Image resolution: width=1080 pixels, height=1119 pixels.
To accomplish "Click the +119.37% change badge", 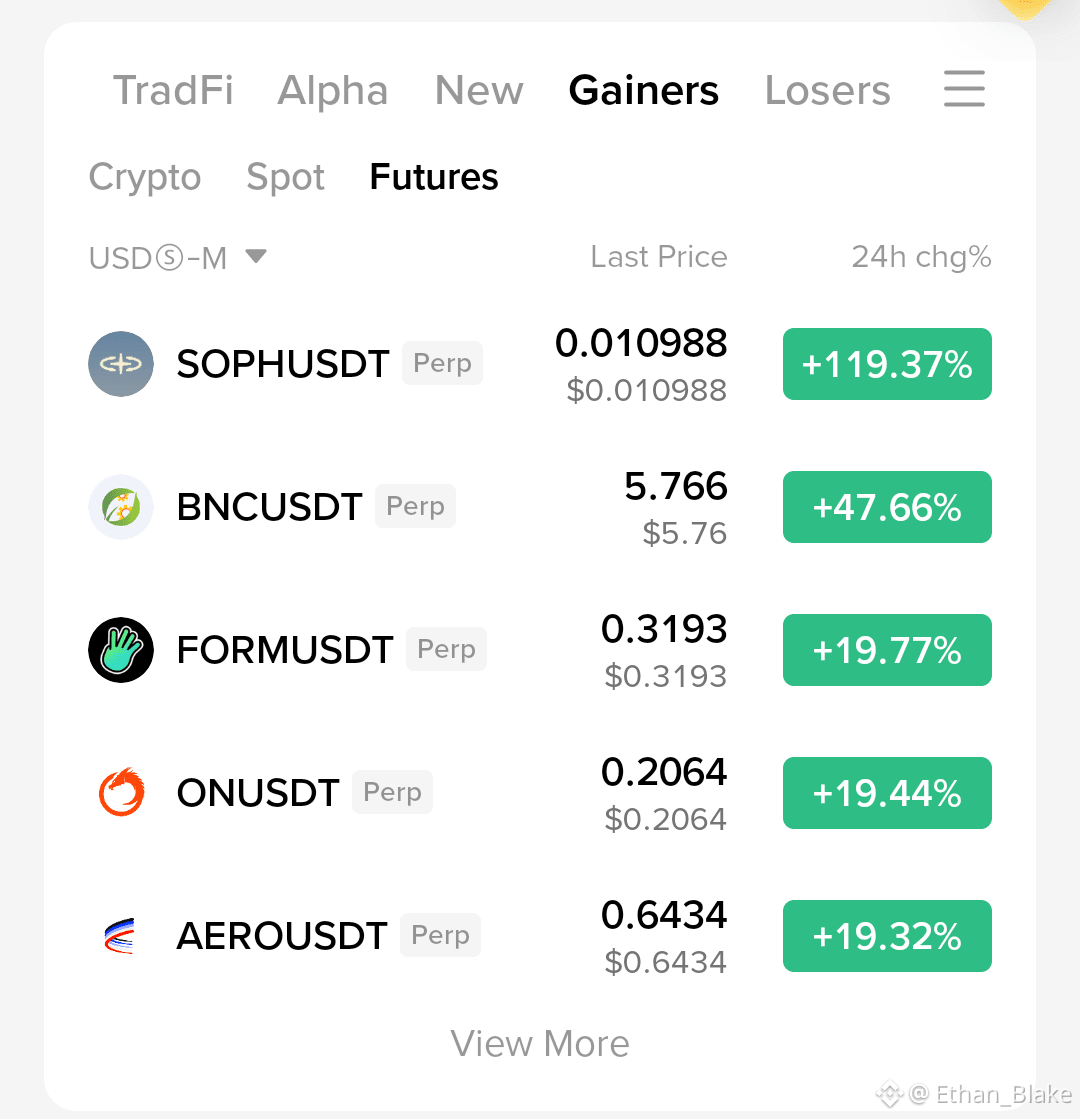I will pos(887,364).
